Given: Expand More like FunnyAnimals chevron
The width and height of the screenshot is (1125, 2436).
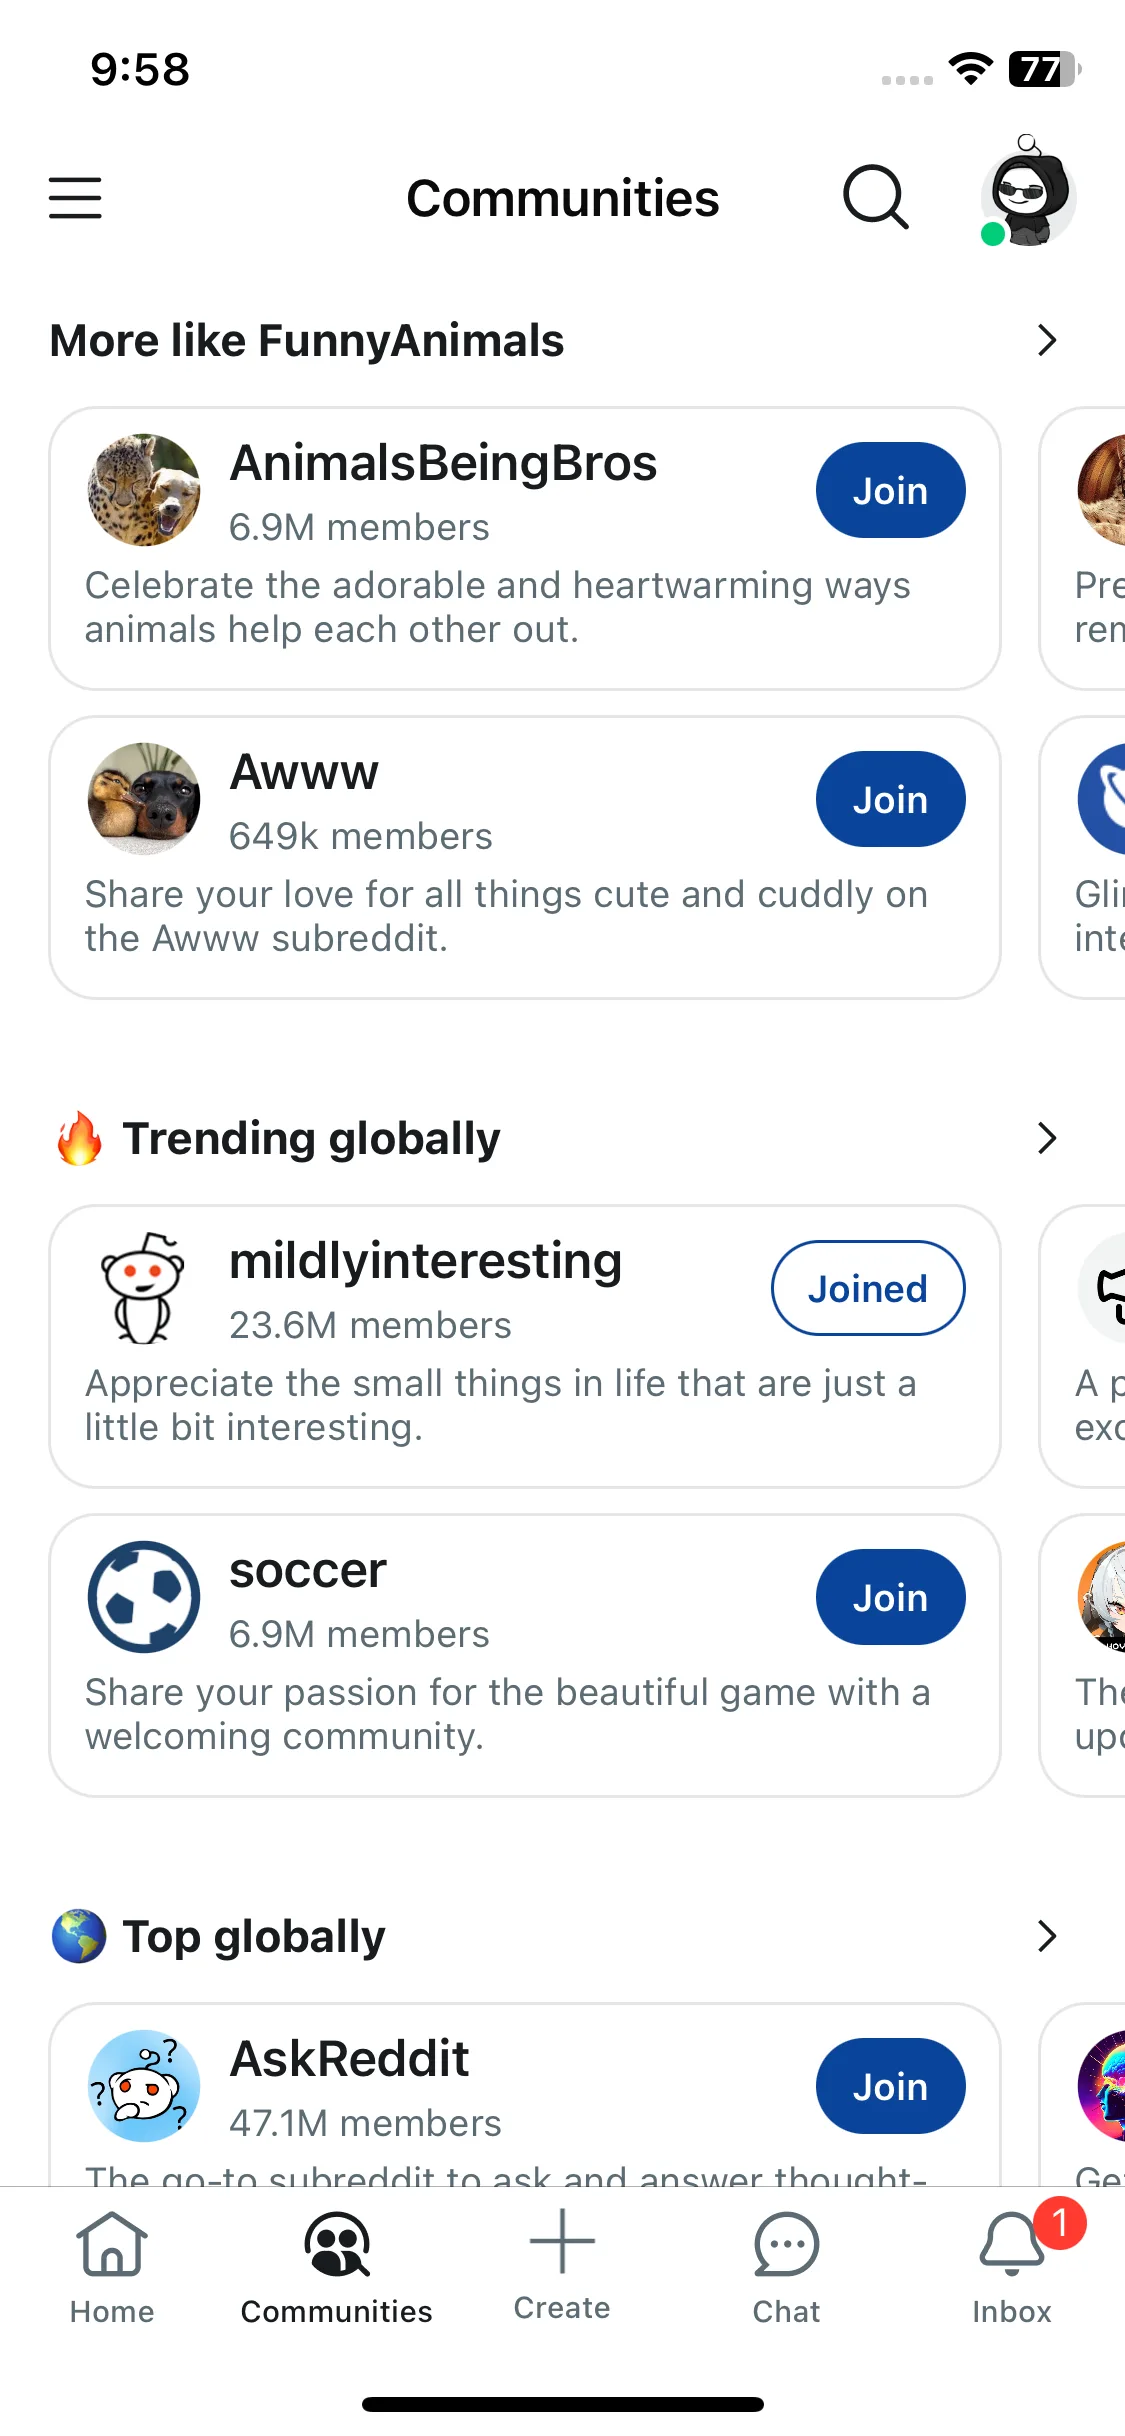Looking at the screenshot, I should coord(1047,340).
